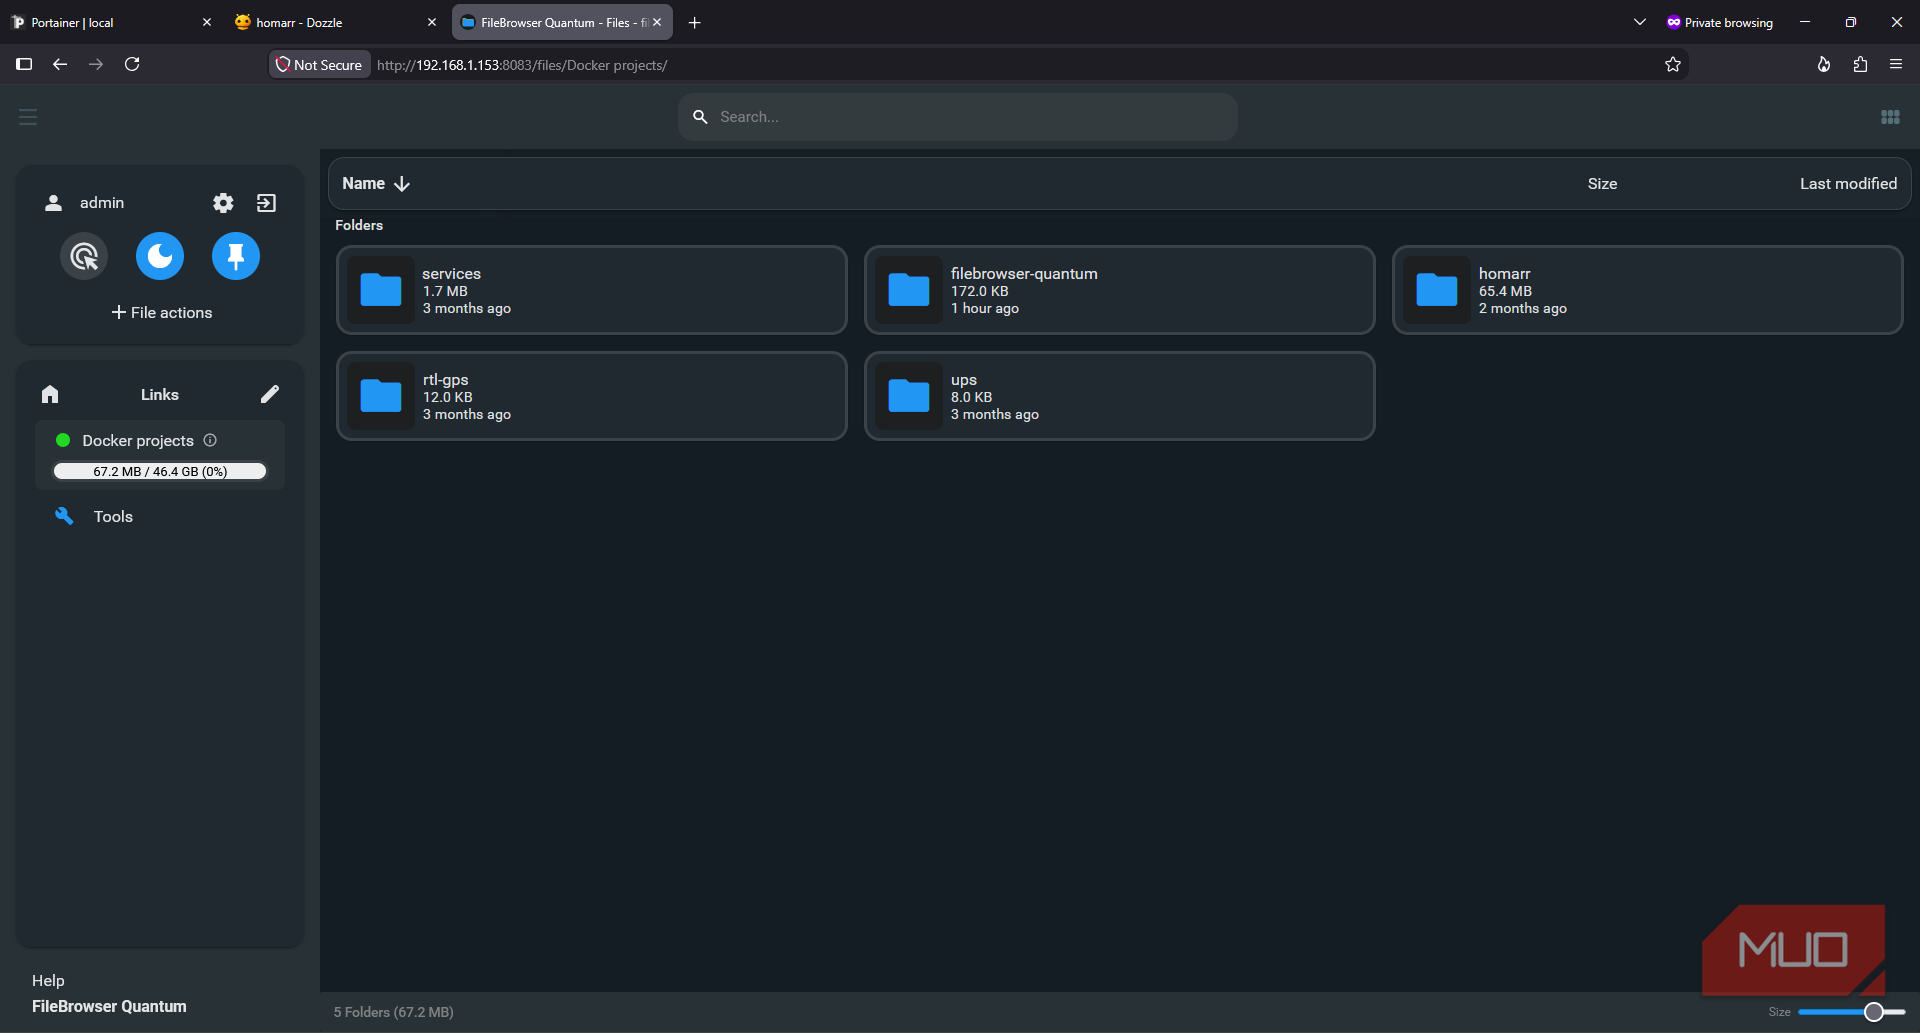The width and height of the screenshot is (1920, 1033).
Task: Show Docker projects info icon
Action: tap(210, 440)
